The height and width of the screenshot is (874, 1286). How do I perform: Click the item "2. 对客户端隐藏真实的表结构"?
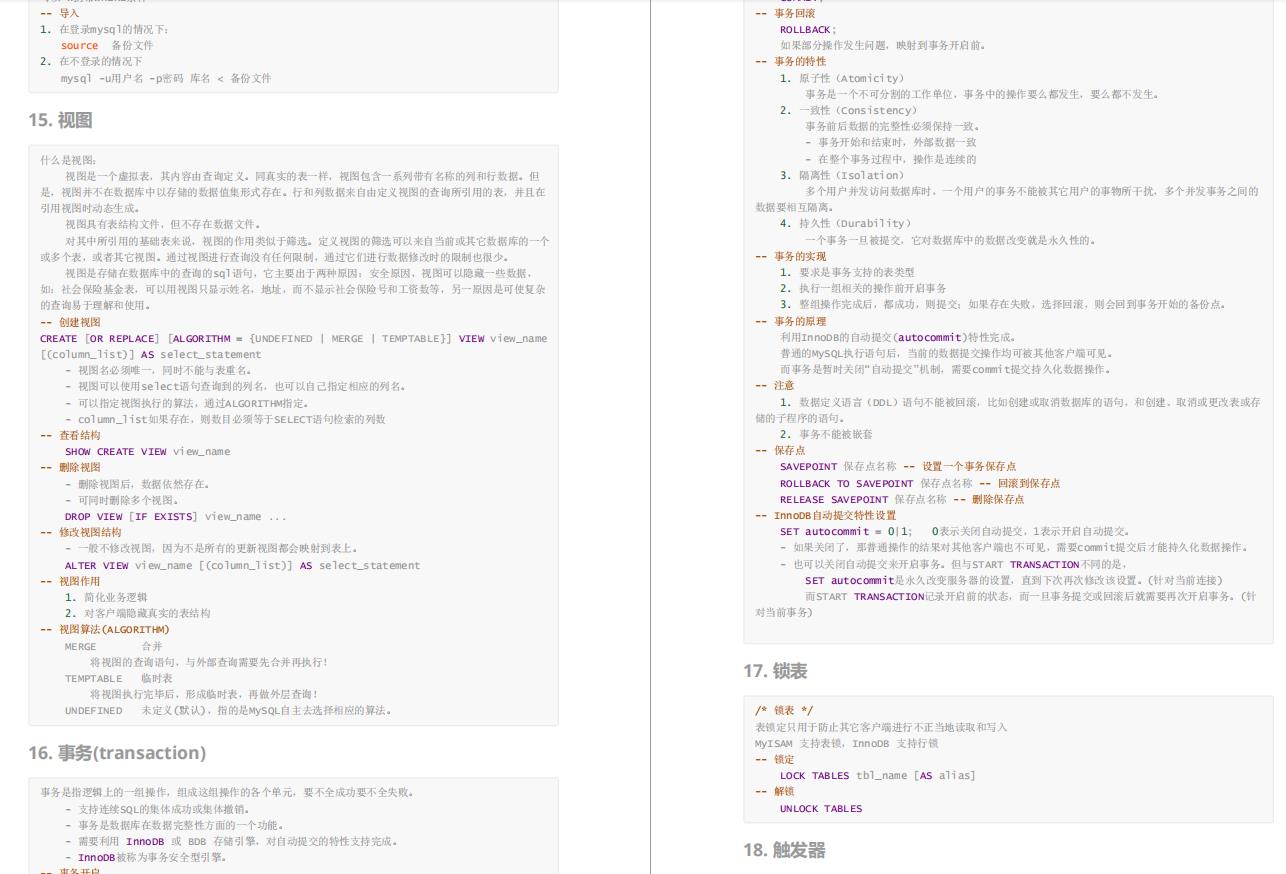(138, 613)
